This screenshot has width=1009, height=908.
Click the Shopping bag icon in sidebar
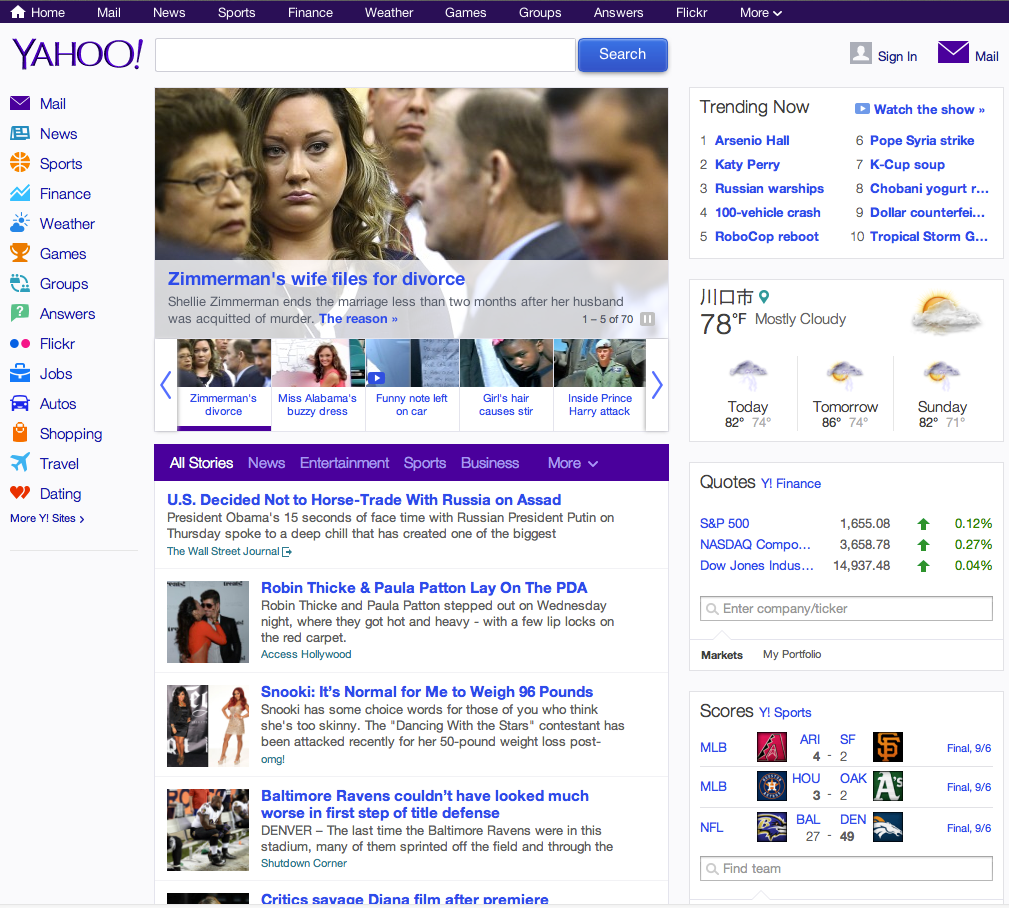pyautogui.click(x=20, y=432)
